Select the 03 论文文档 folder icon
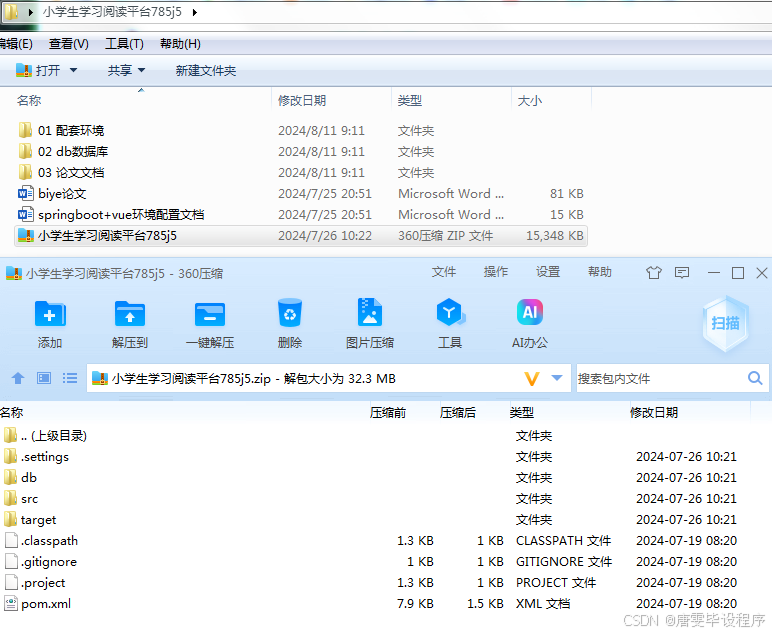 point(25,172)
